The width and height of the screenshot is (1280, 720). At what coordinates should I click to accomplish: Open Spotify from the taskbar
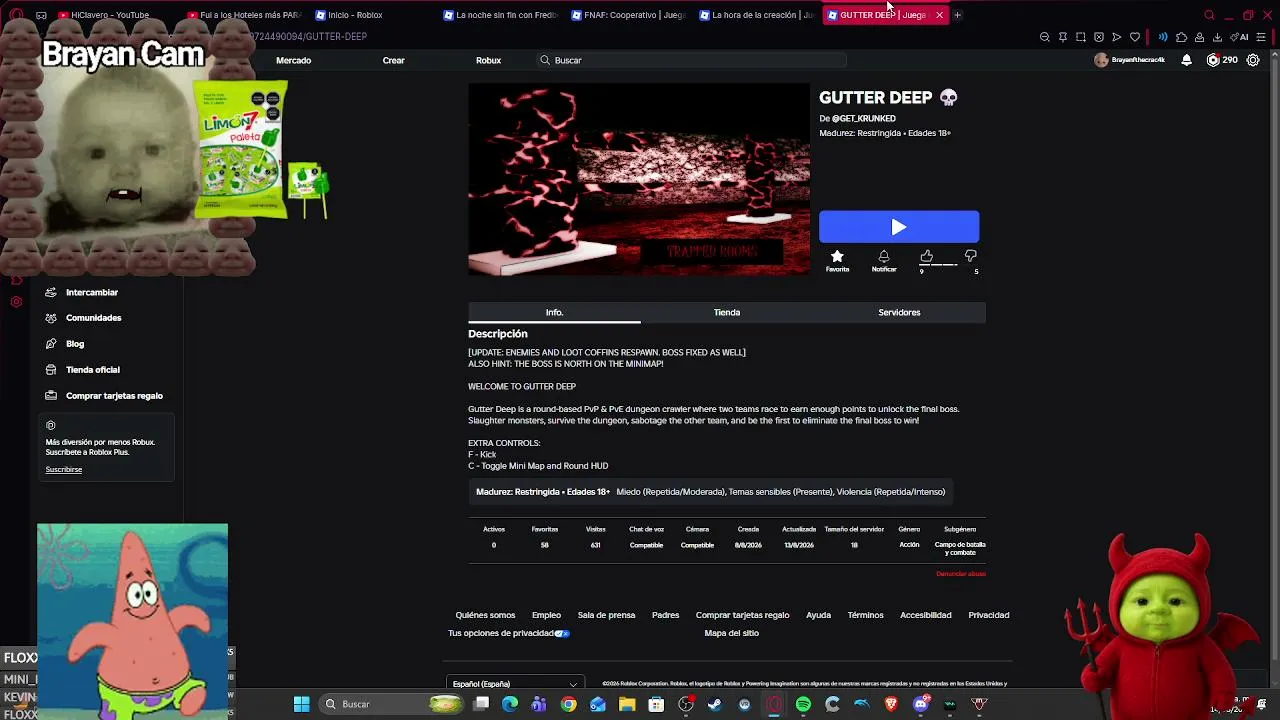(x=803, y=704)
